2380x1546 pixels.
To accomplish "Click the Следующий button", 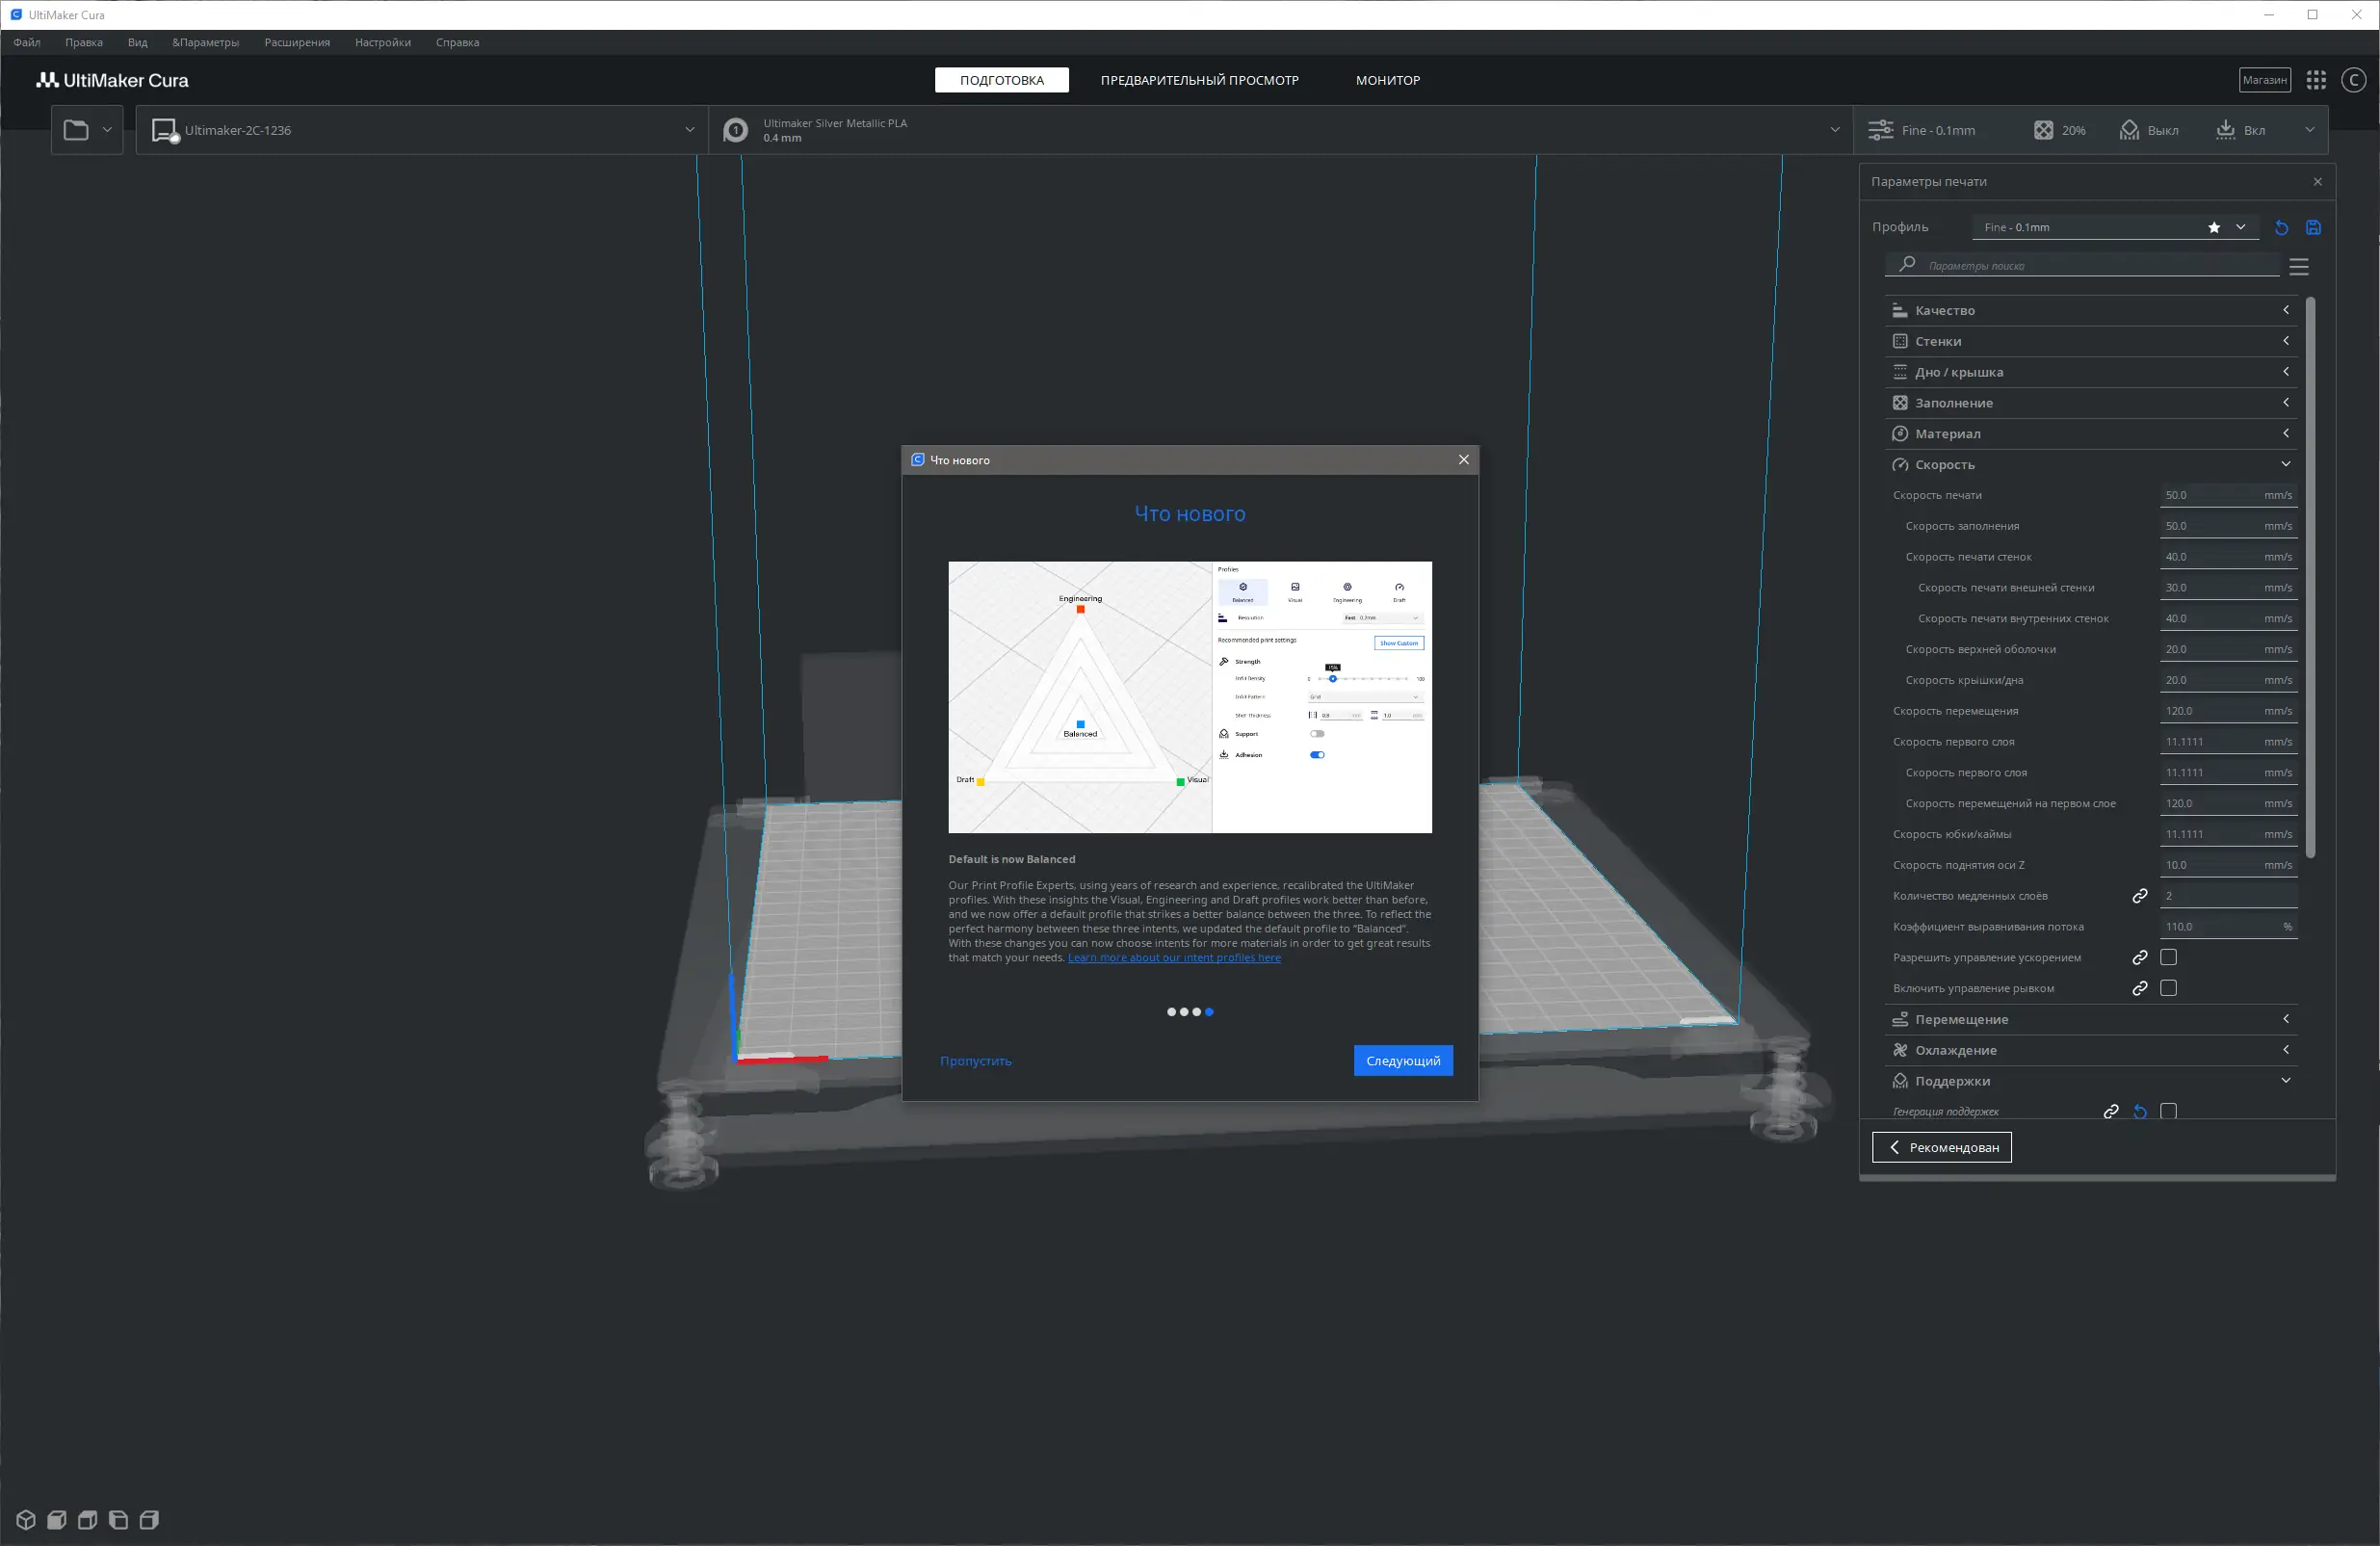I will [1402, 1061].
